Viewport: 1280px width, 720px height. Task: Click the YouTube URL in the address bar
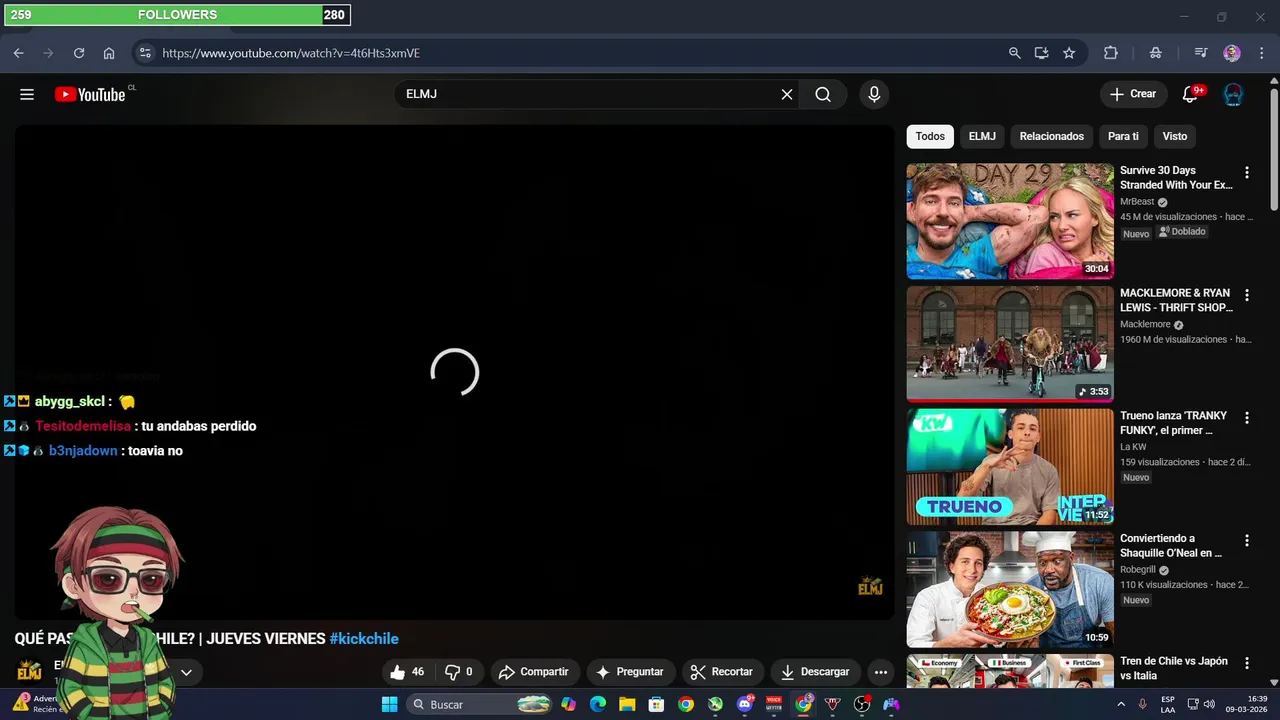(291, 53)
